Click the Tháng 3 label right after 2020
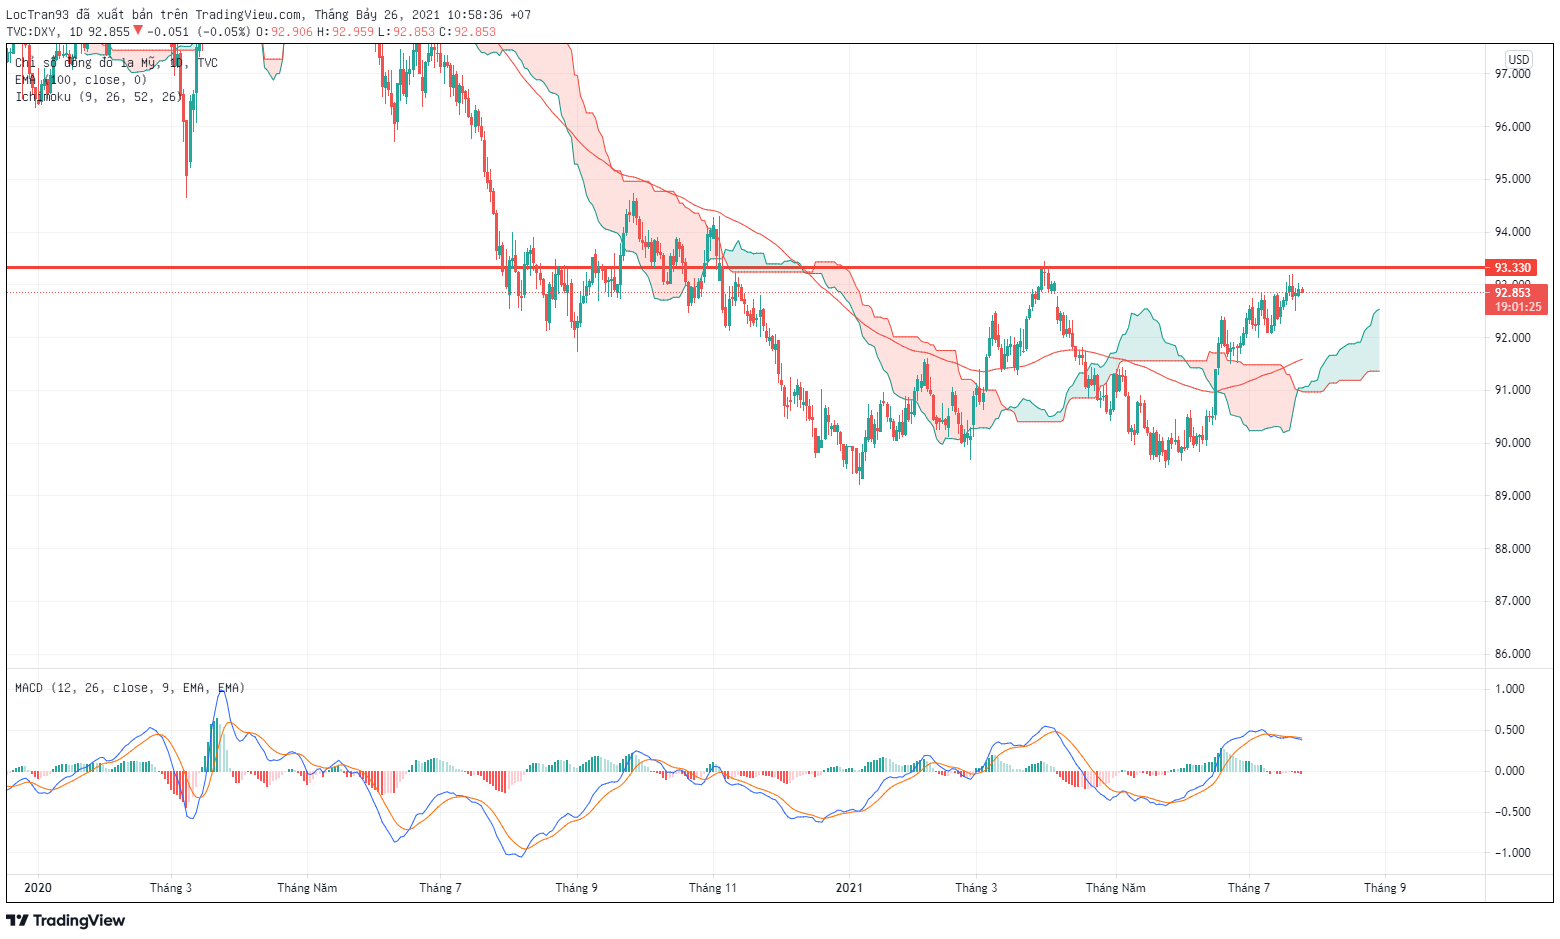 (171, 888)
